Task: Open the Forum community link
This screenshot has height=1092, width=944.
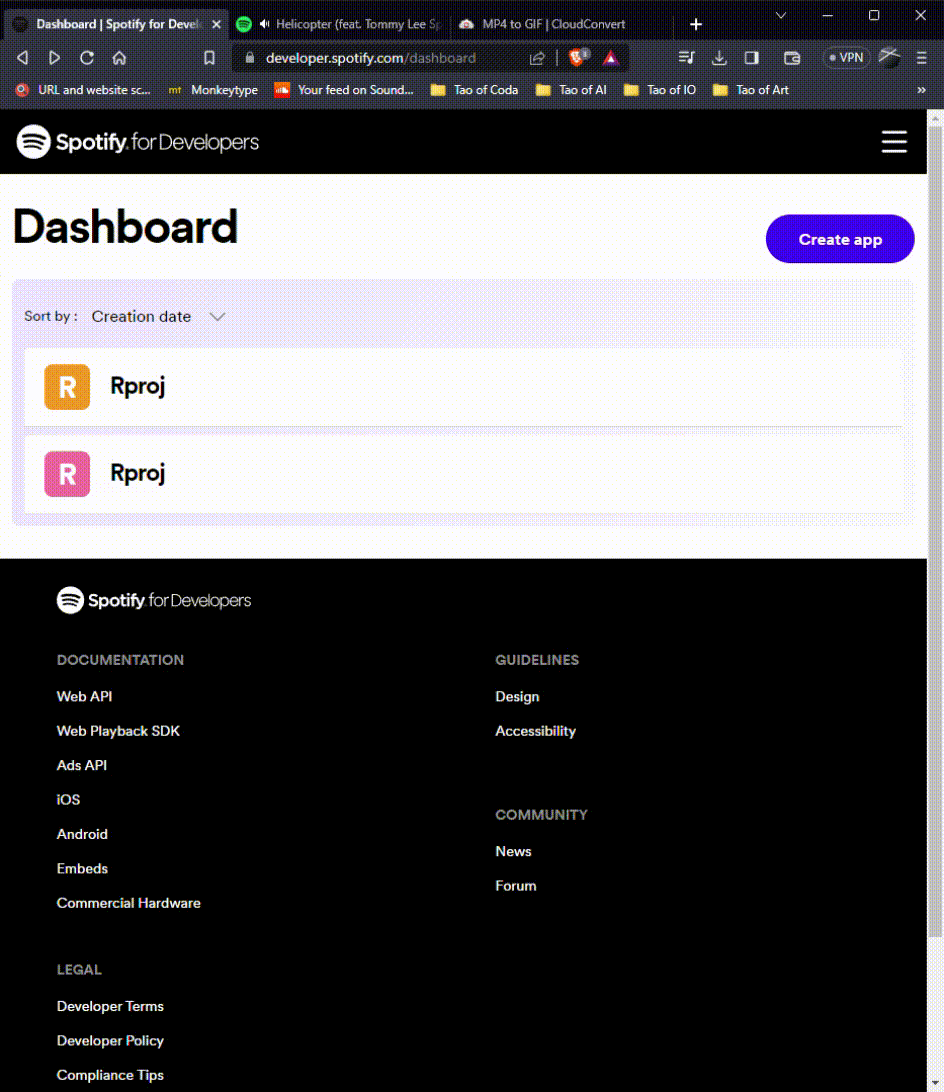Action: (x=516, y=886)
